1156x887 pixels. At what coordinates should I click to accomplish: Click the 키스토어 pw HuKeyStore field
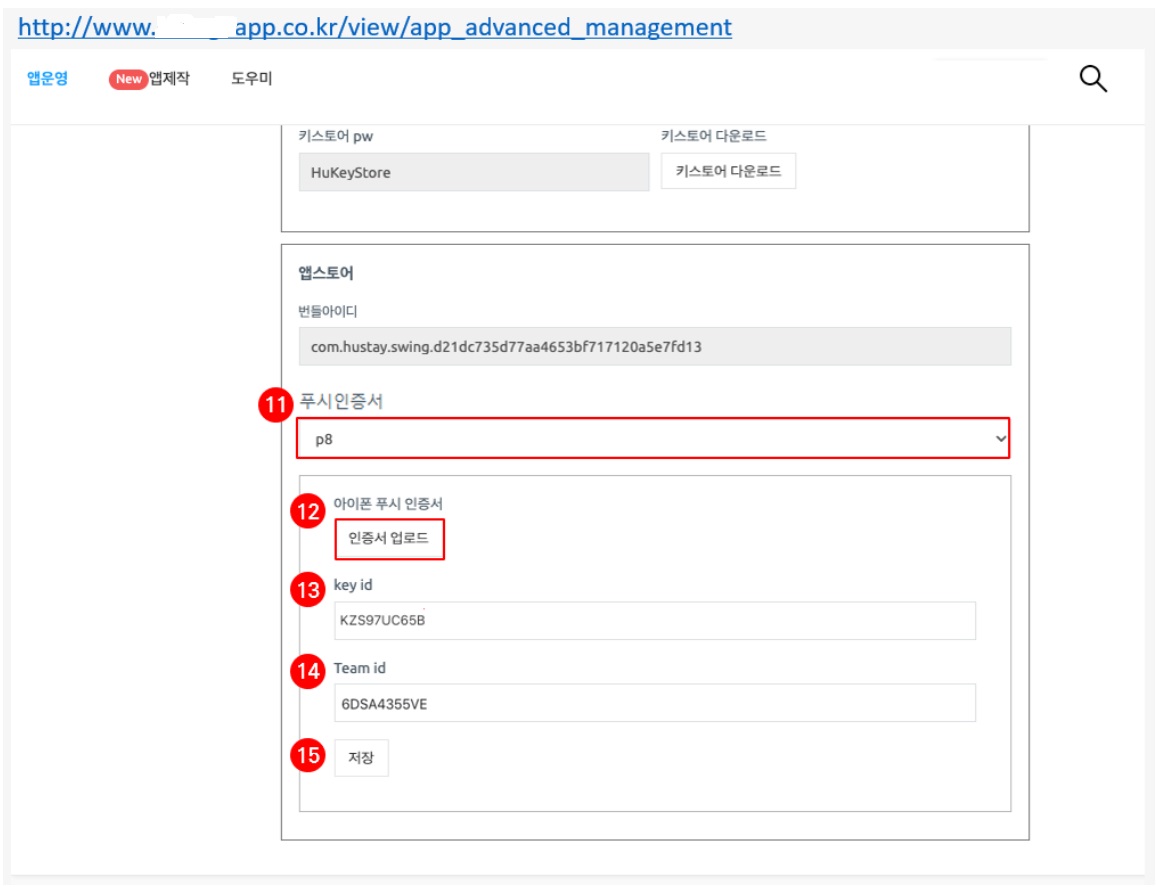click(474, 173)
